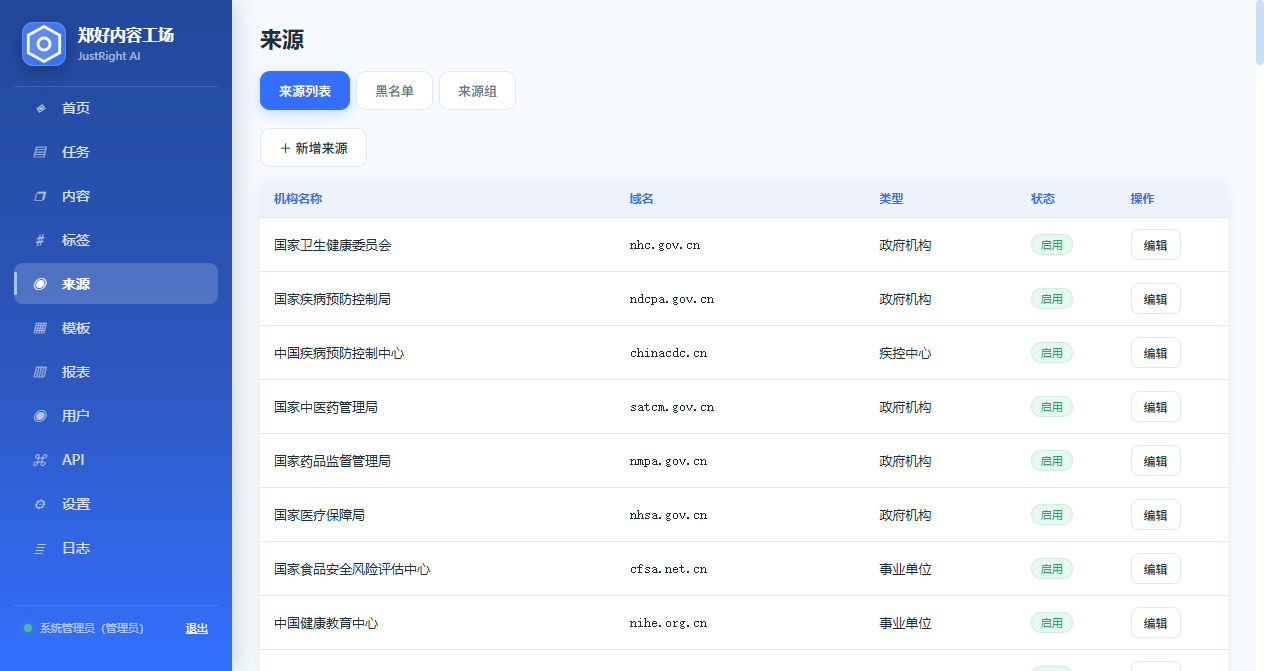This screenshot has width=1264, height=671.
Task: Click the domain nmpa.gov.cn
Action: (669, 461)
